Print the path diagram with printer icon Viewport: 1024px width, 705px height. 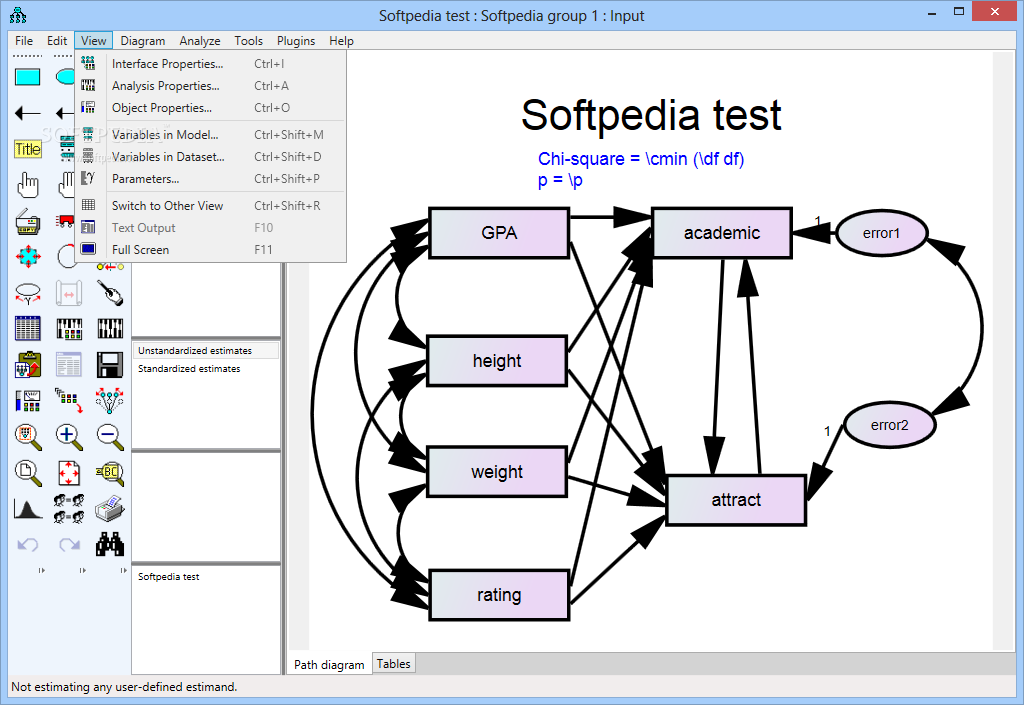110,509
